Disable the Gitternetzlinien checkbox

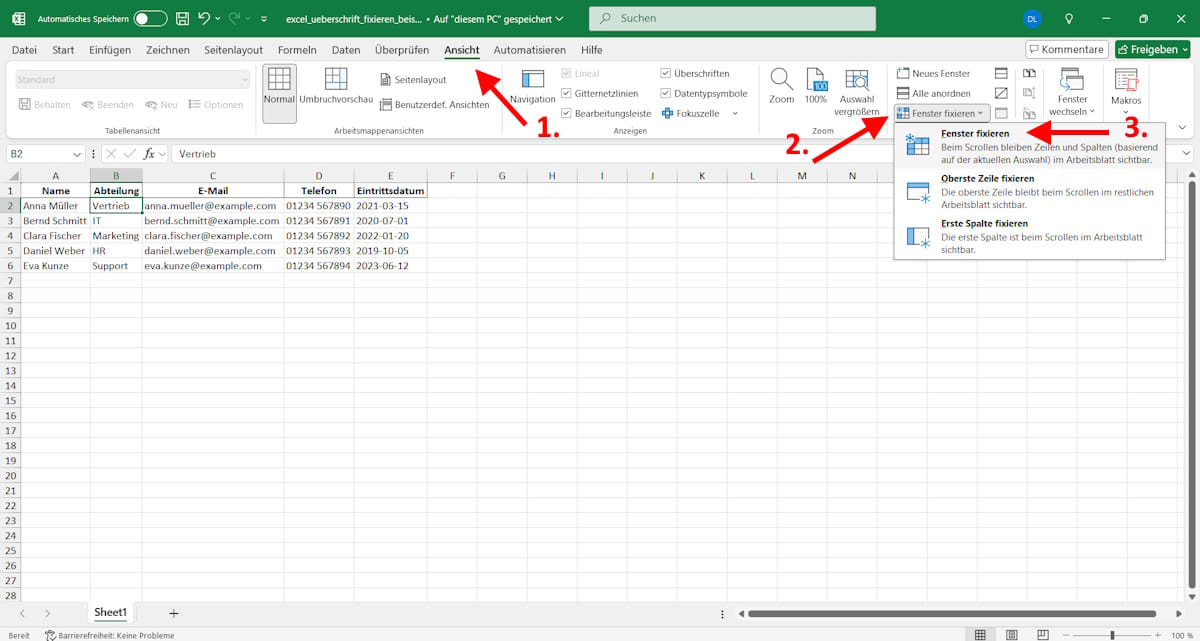(565, 93)
